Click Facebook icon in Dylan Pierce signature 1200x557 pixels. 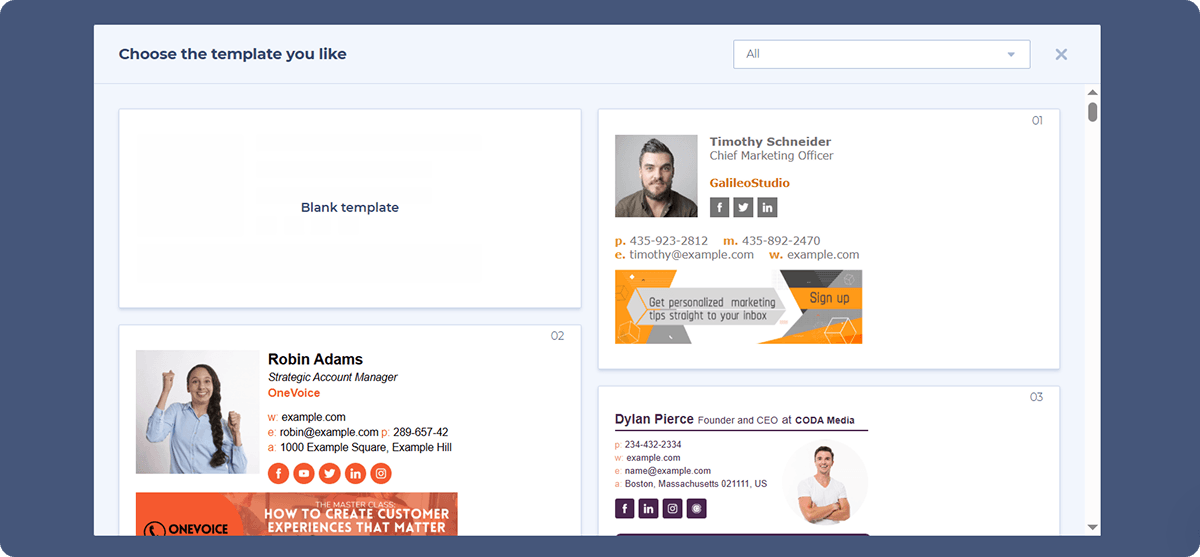click(x=625, y=509)
